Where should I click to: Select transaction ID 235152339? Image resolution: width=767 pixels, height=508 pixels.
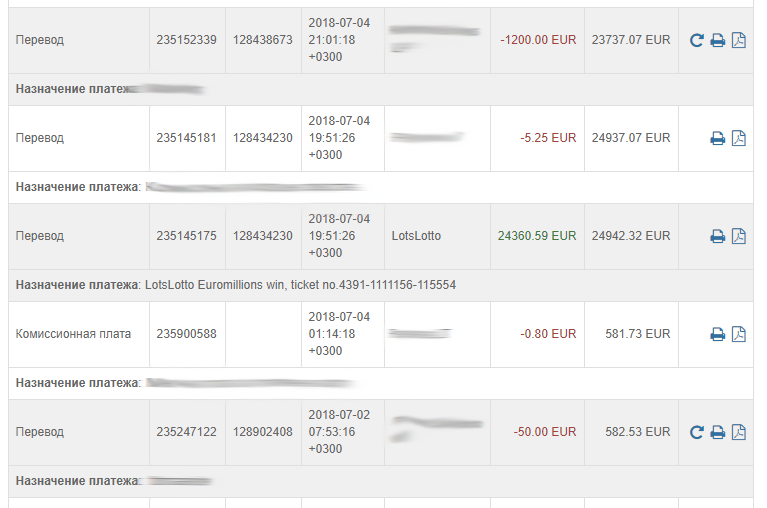[186, 40]
